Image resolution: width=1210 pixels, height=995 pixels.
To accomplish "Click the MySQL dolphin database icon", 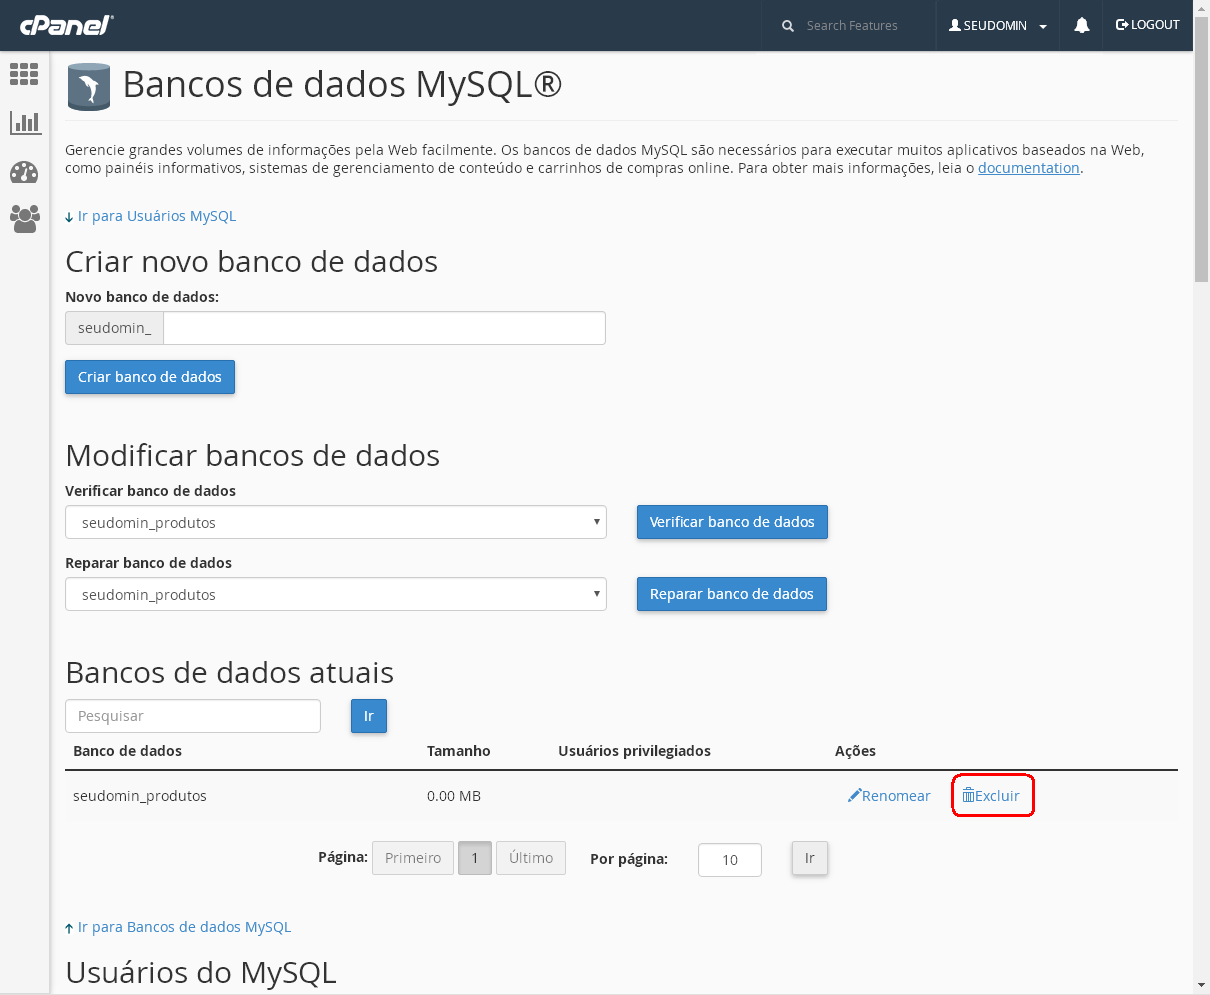I will pyautogui.click(x=89, y=86).
